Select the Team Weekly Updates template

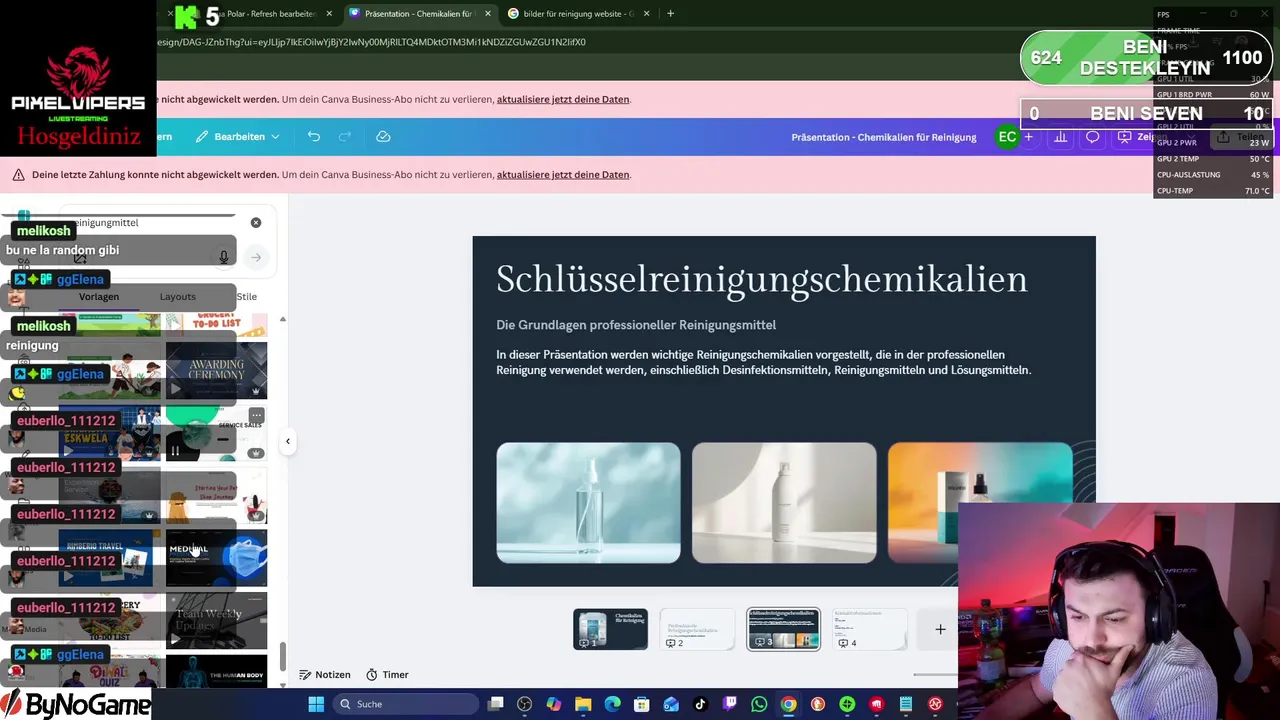216,620
